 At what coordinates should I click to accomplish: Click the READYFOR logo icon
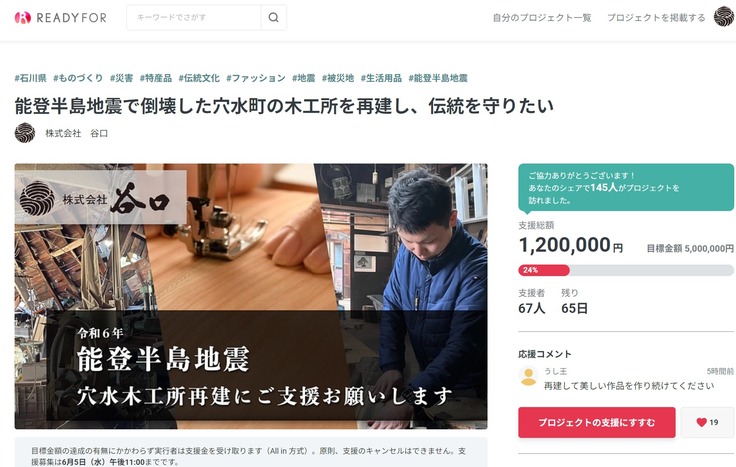pos(23,18)
